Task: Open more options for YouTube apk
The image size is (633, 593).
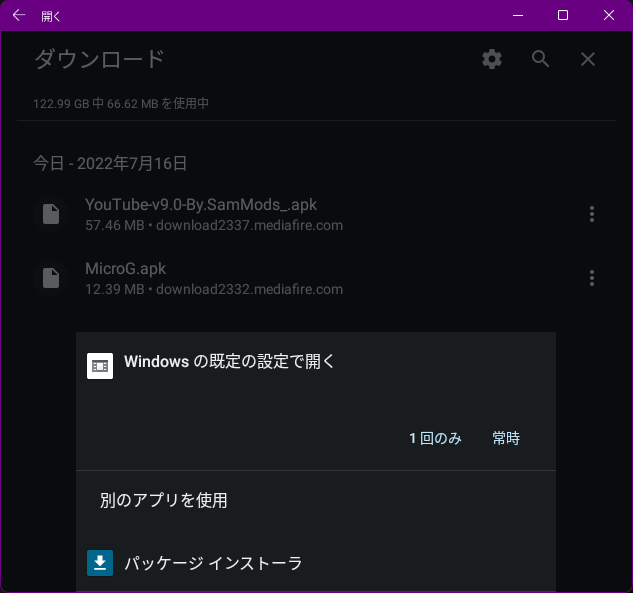Action: (592, 214)
